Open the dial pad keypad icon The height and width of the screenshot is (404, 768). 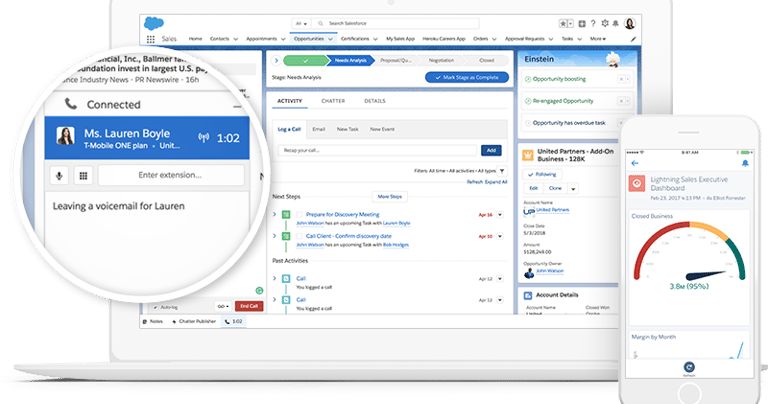(x=83, y=175)
